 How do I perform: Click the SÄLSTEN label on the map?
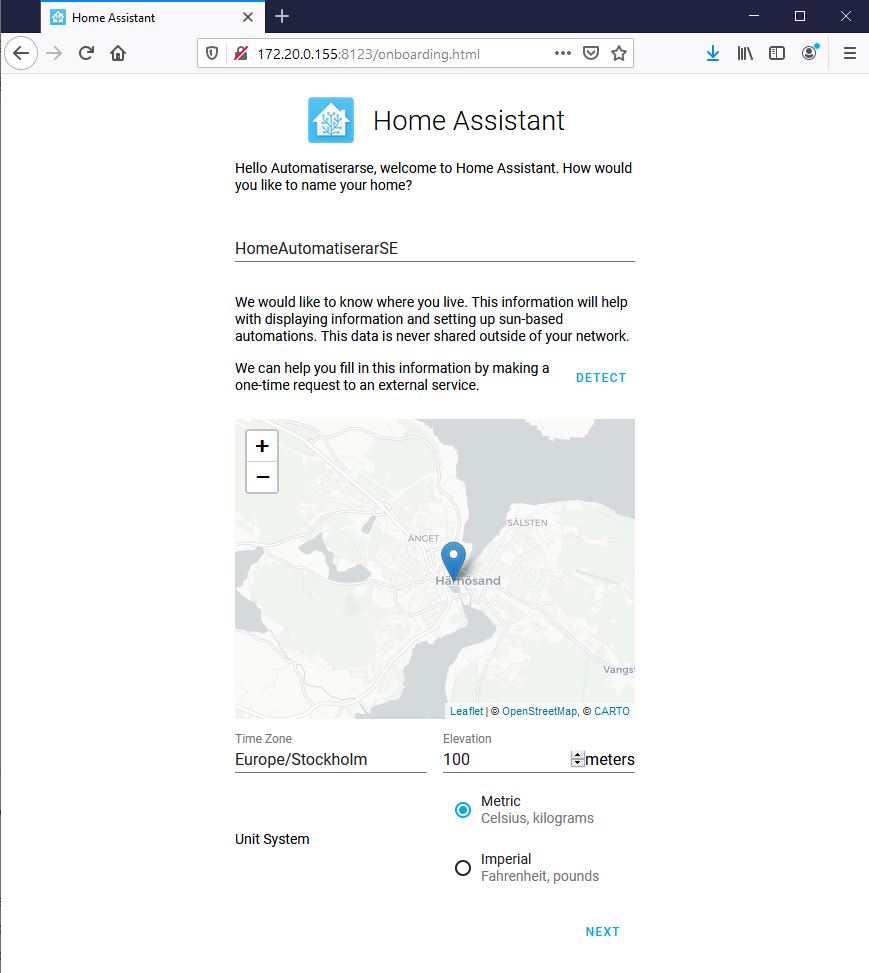click(x=528, y=522)
